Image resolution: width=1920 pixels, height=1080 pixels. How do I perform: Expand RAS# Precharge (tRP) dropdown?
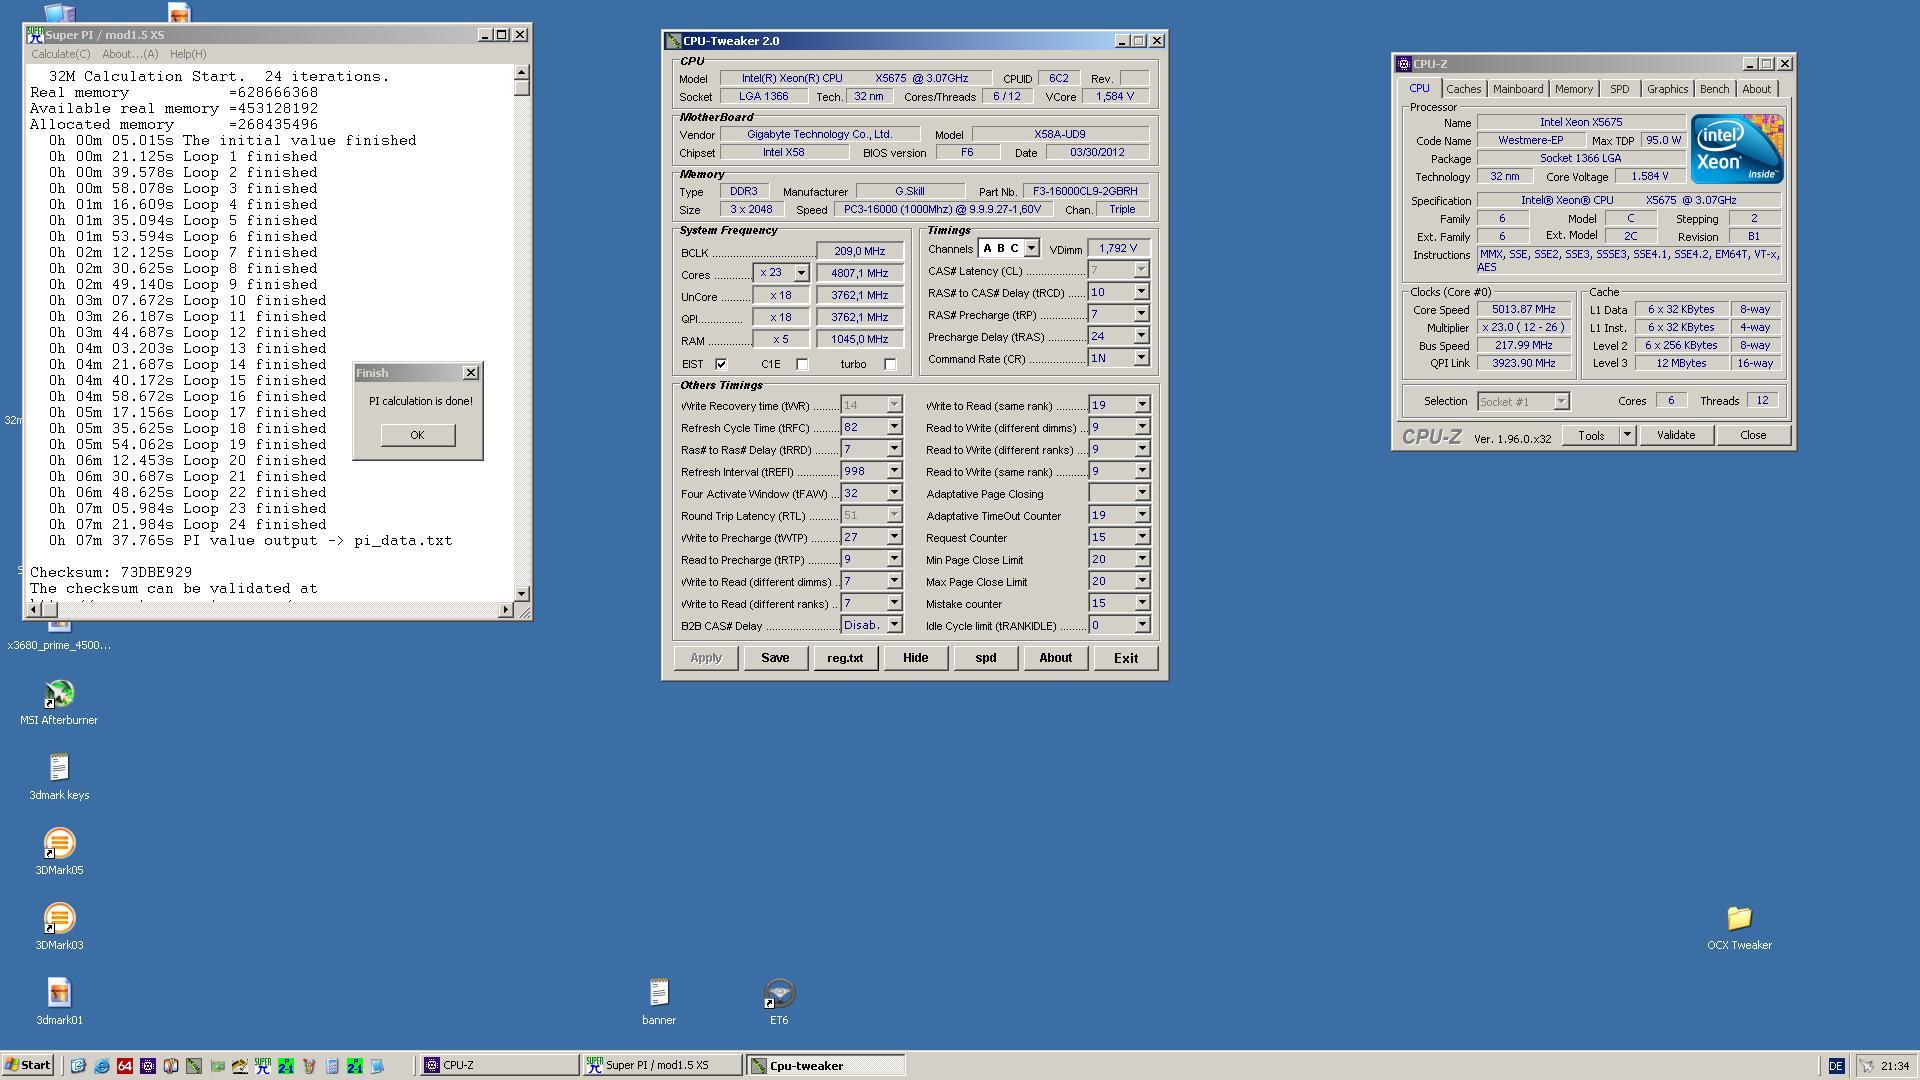[x=1141, y=314]
